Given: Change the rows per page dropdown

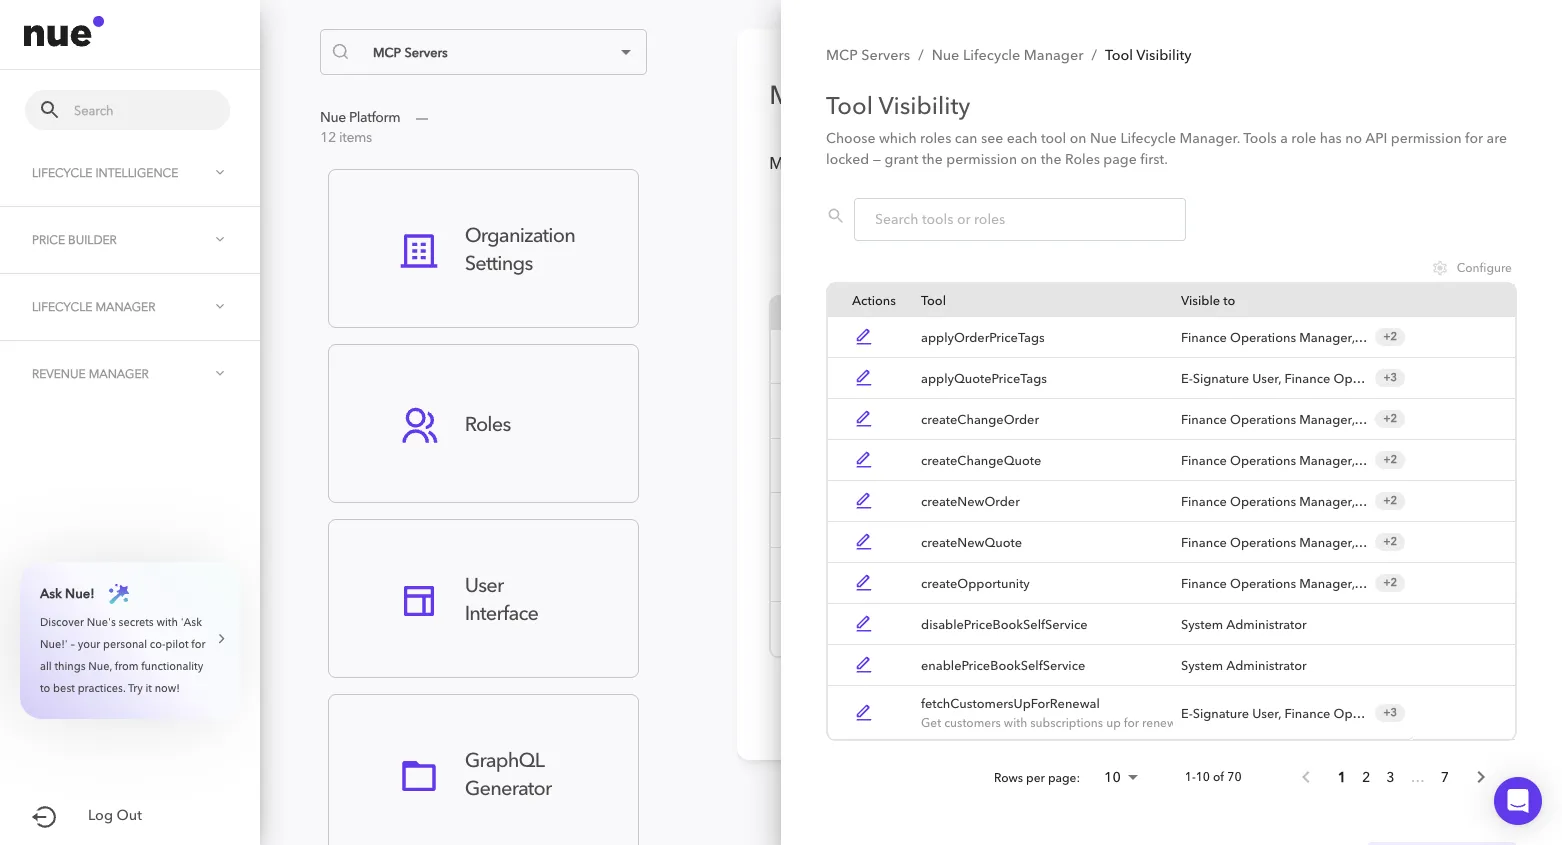Looking at the screenshot, I should 1121,777.
